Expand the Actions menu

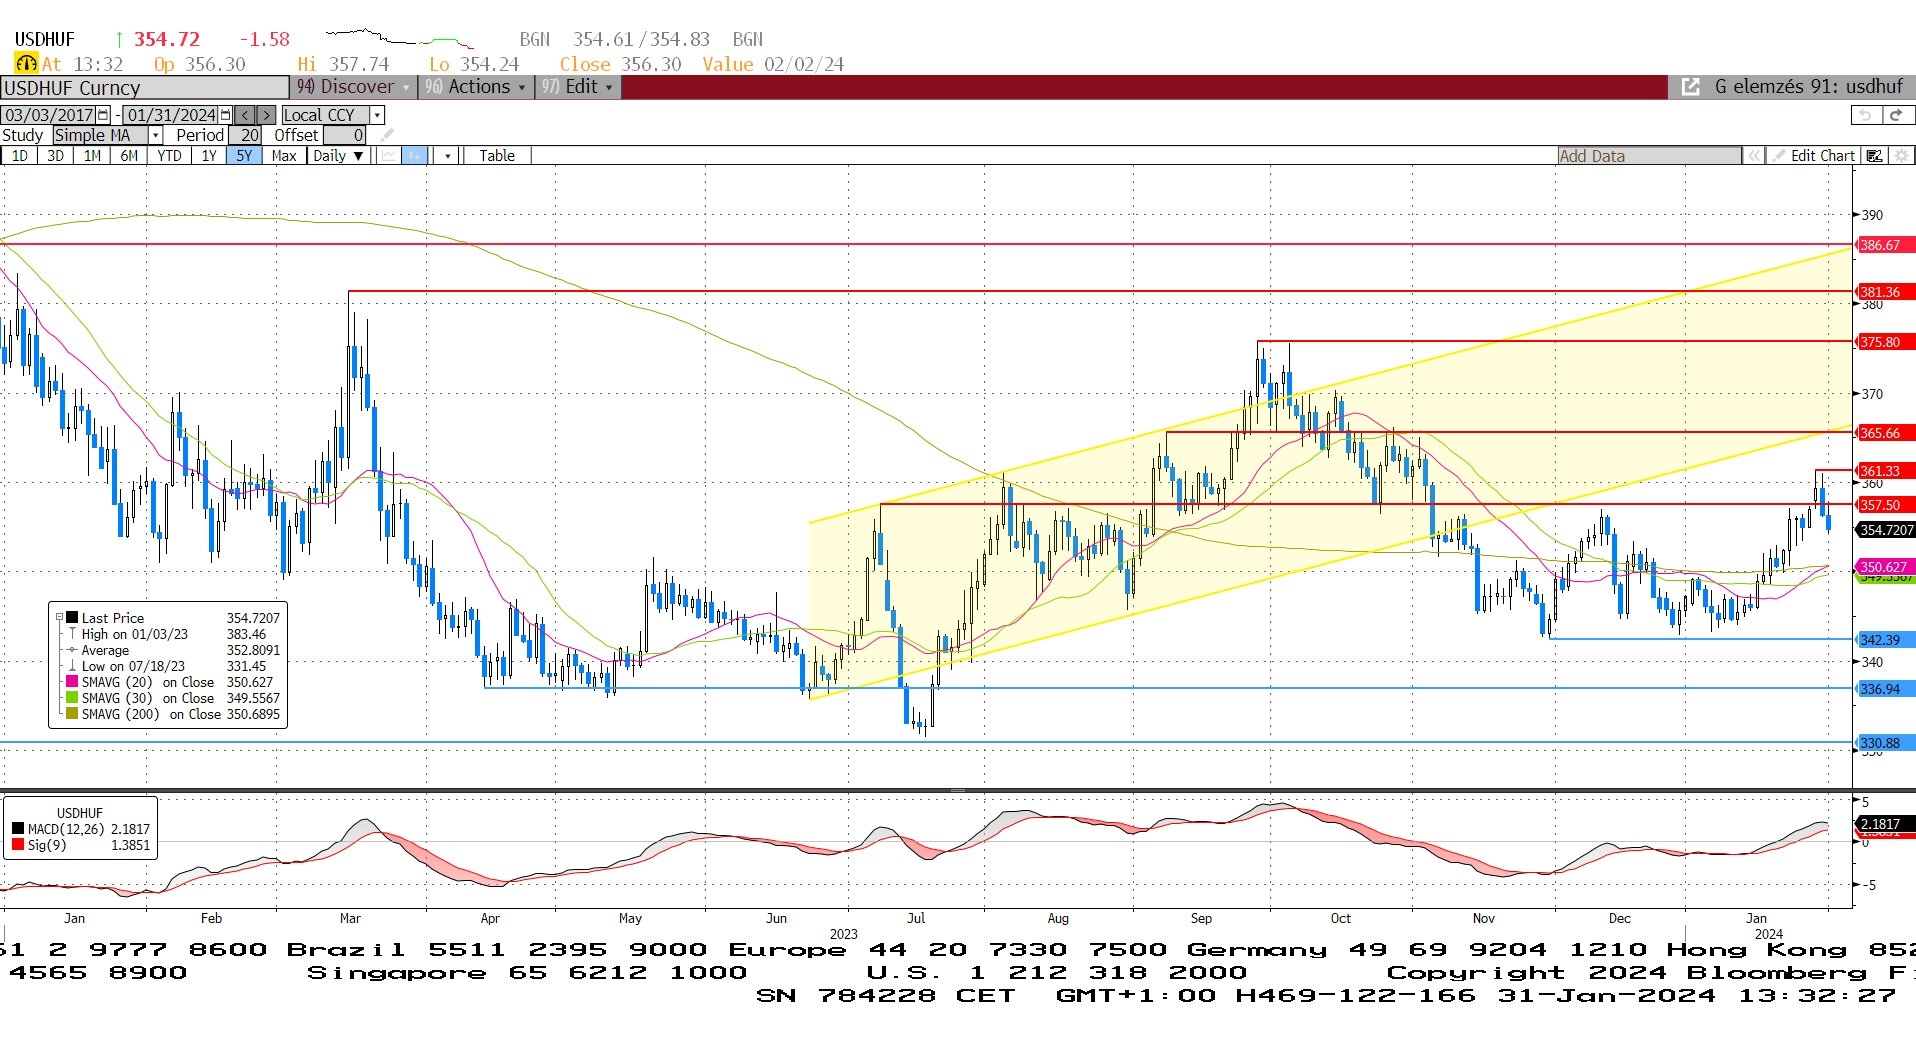[476, 87]
